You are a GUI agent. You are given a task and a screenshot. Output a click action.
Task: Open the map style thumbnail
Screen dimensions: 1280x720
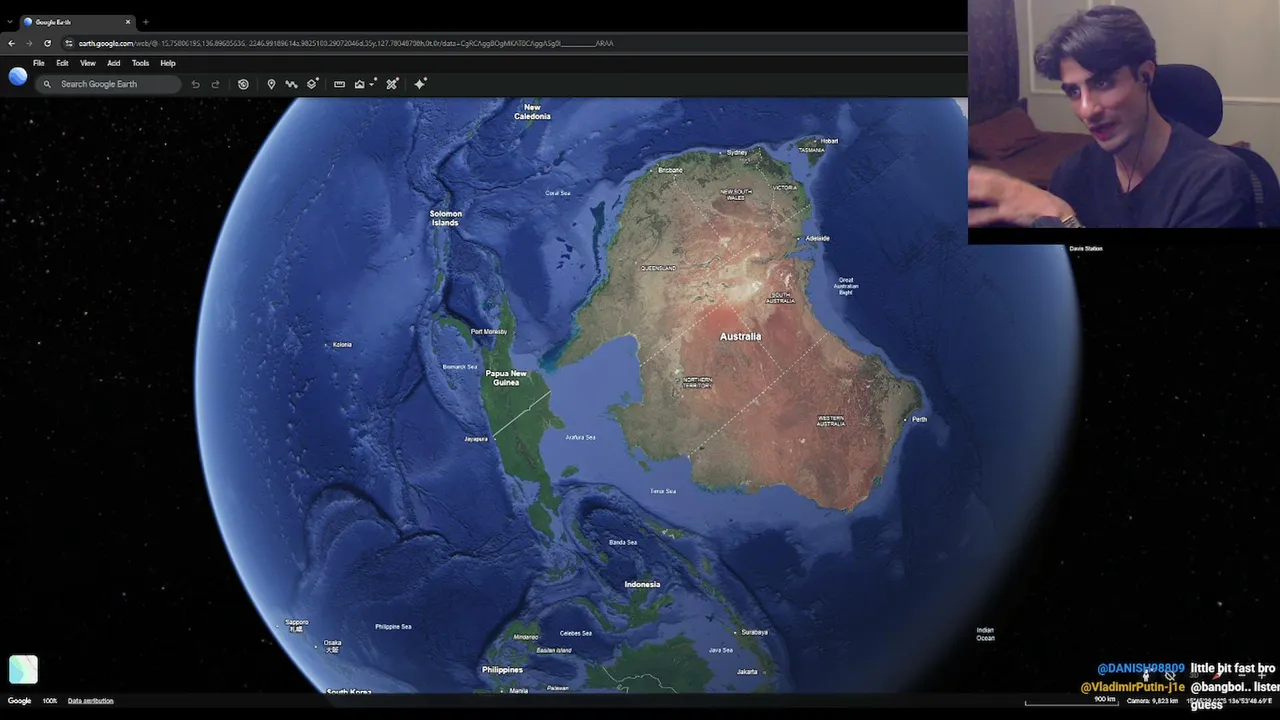[x=23, y=669]
